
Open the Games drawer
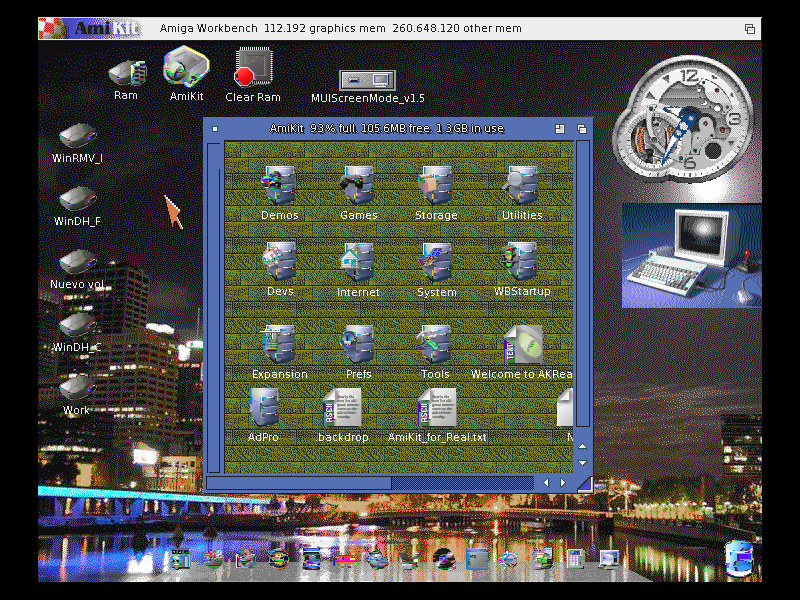click(358, 186)
